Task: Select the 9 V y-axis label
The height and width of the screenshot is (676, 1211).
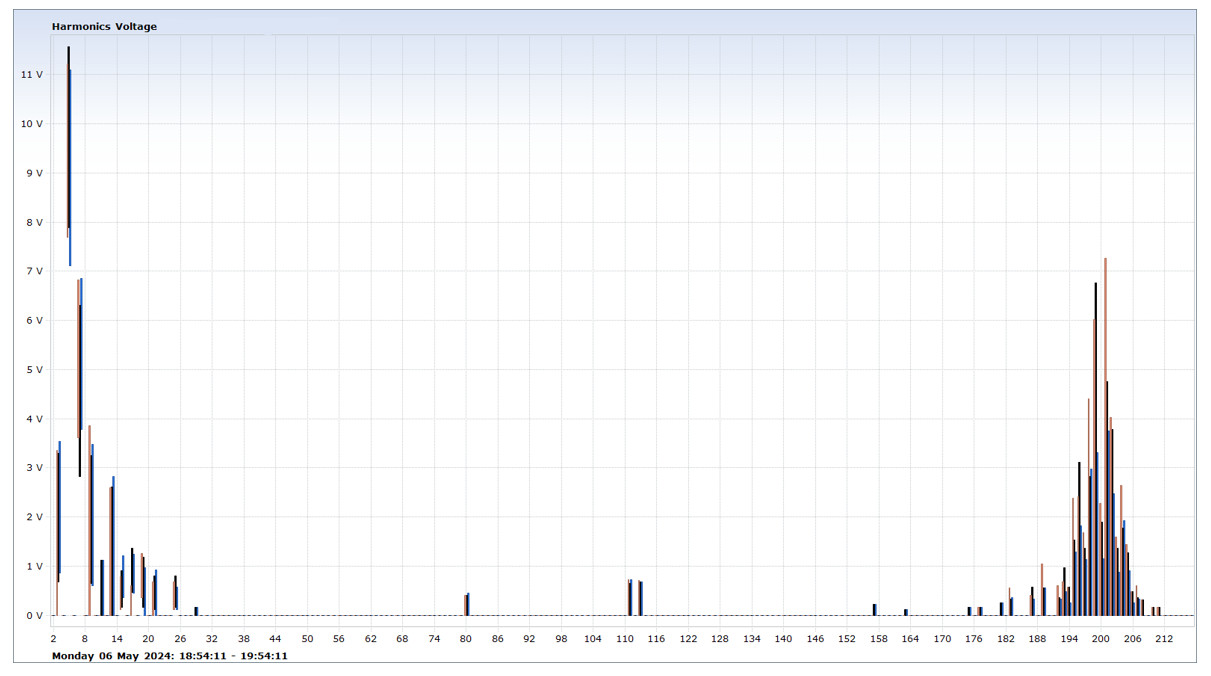Action: (35, 173)
